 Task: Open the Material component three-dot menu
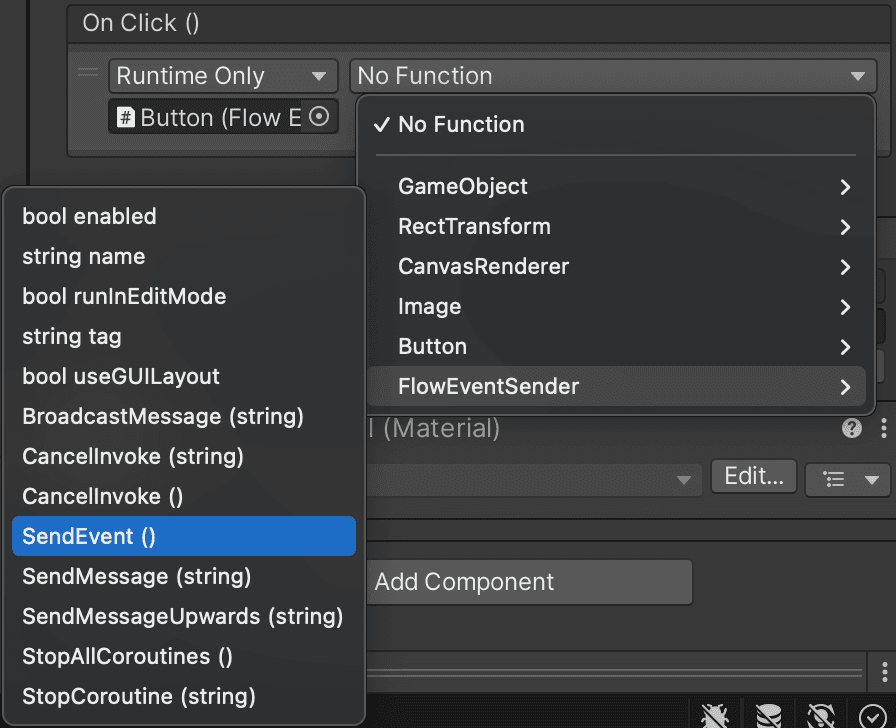(883, 428)
